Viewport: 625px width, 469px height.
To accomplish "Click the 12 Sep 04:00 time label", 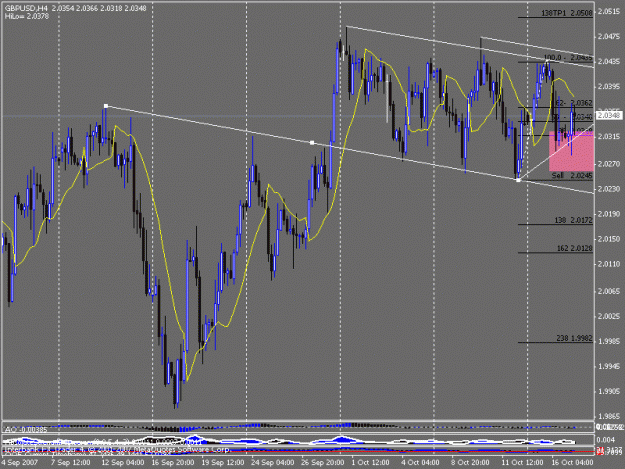I will click(x=123, y=463).
